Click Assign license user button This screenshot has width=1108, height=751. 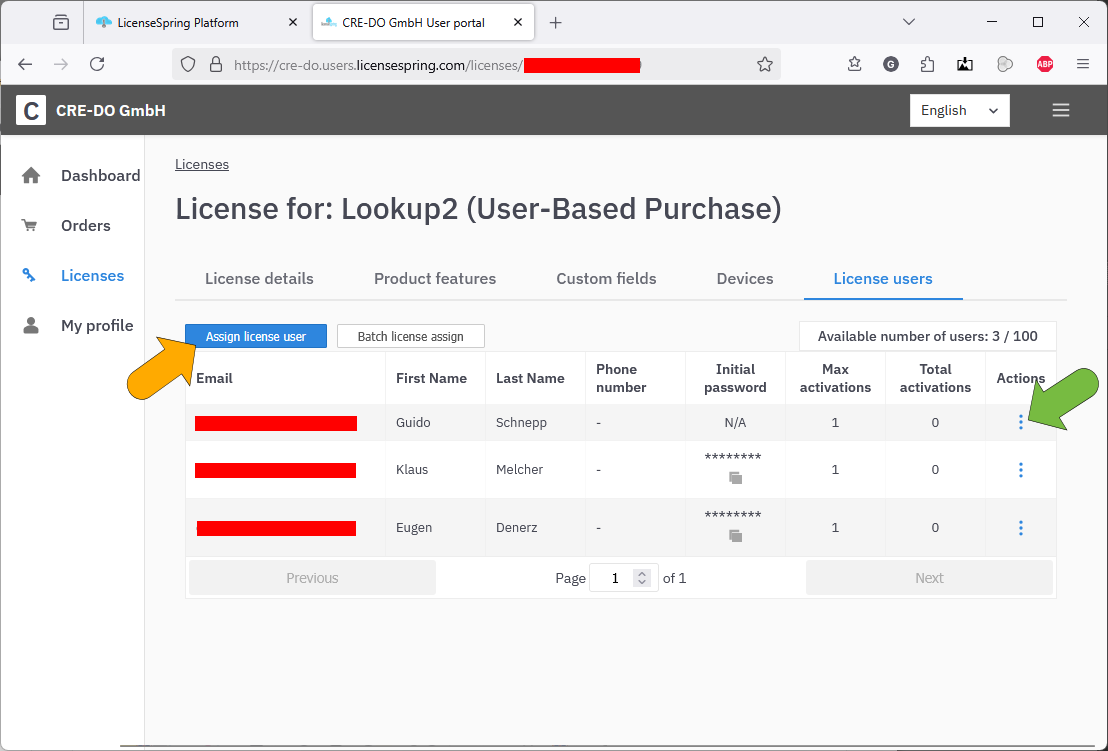pyautogui.click(x=256, y=336)
